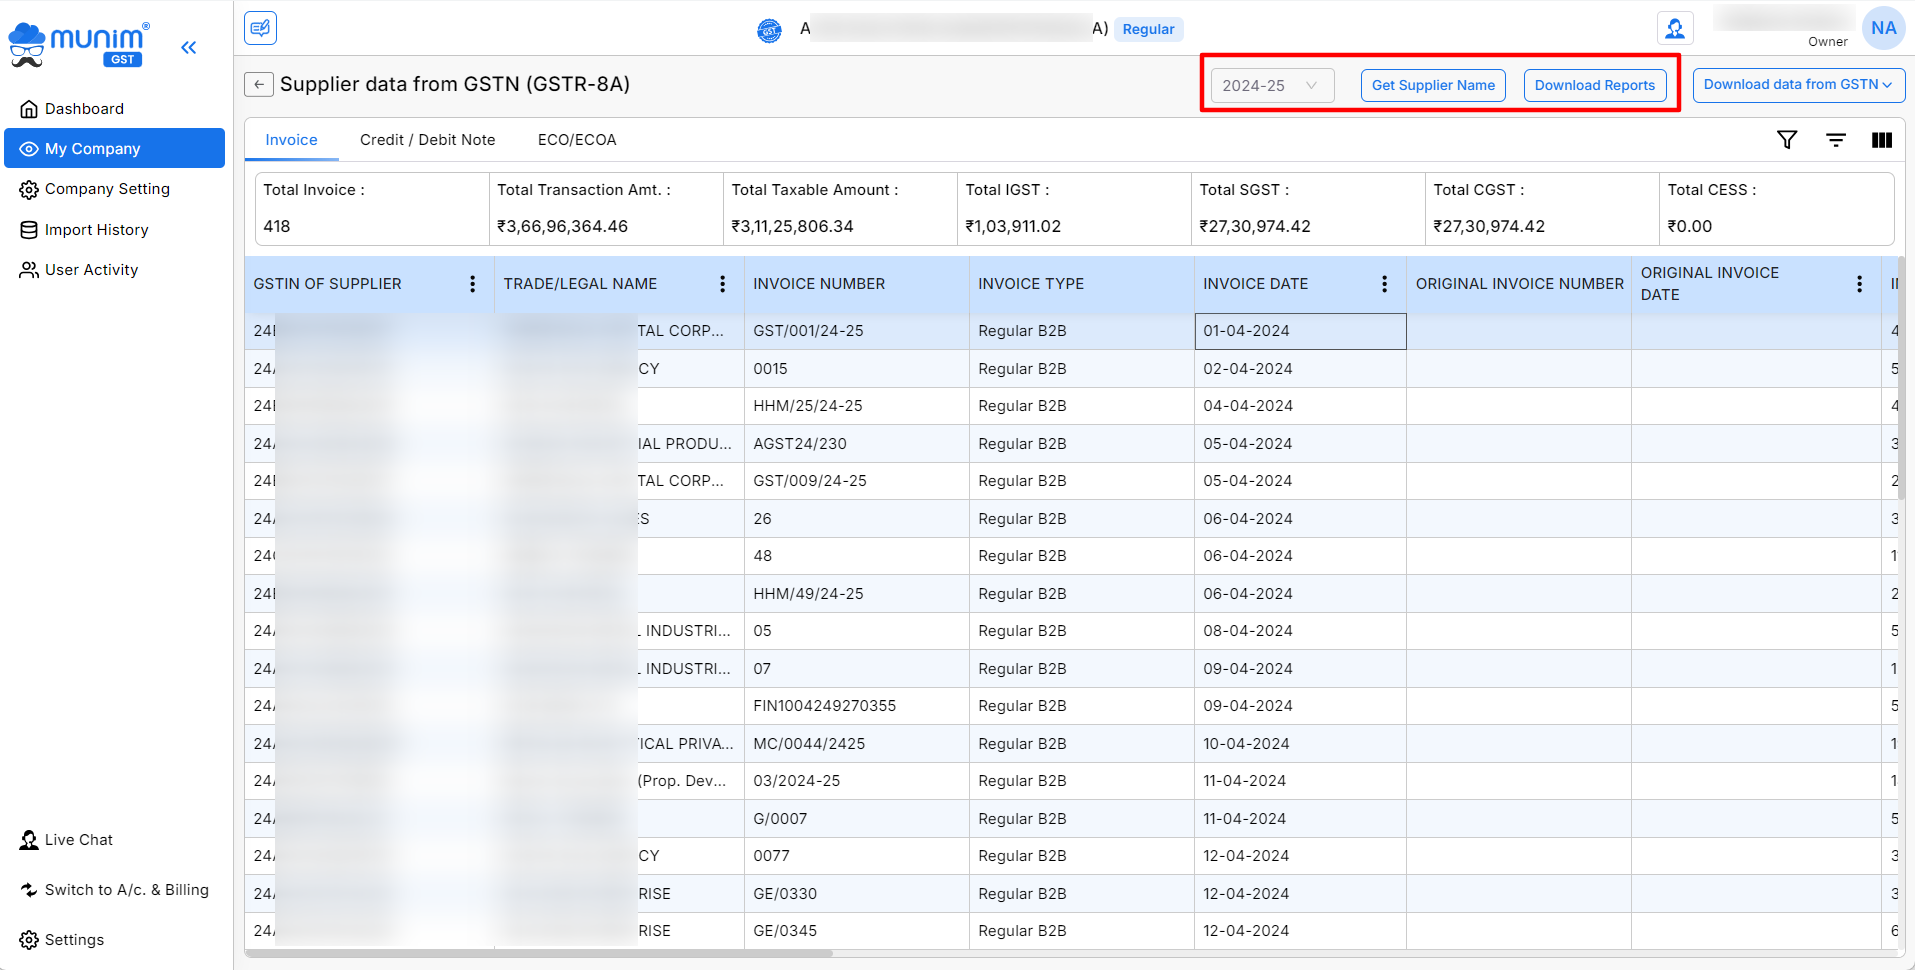
Task: Click the sort lines icon
Action: click(1836, 140)
